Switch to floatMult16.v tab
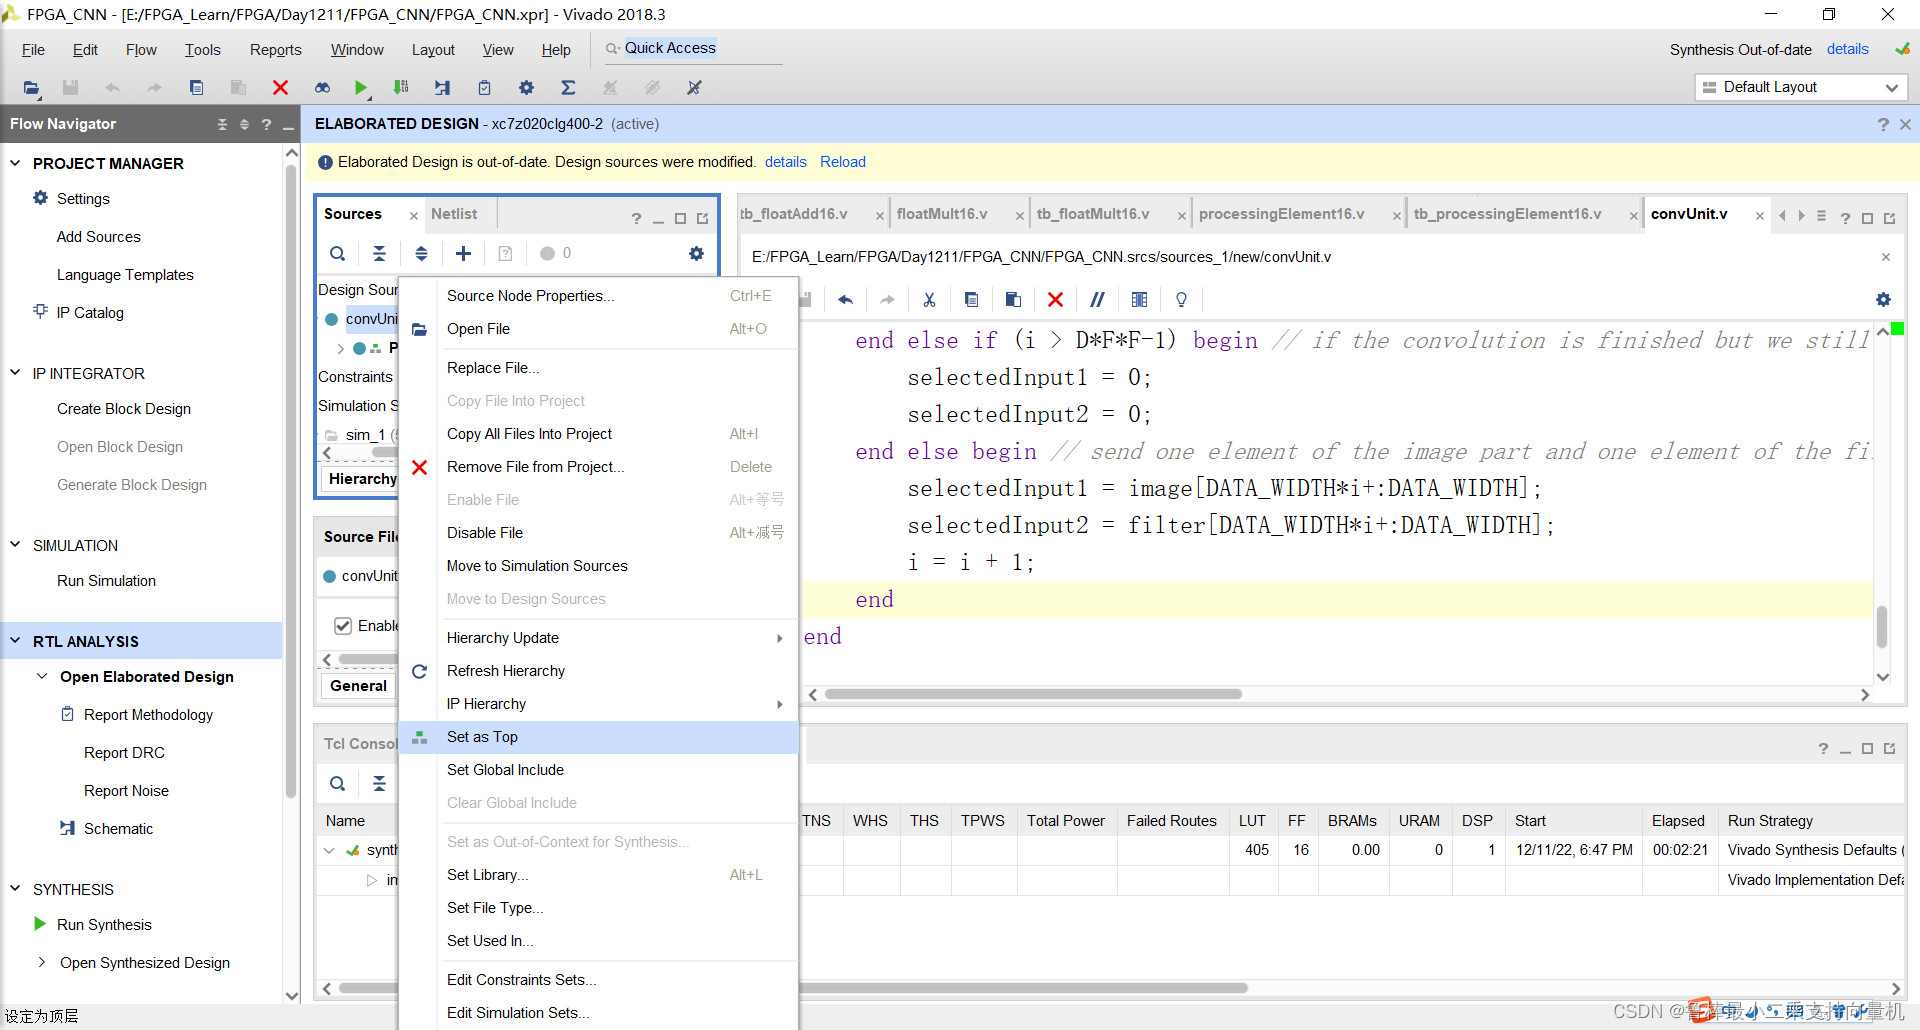The height and width of the screenshot is (1030, 1920). pos(941,214)
